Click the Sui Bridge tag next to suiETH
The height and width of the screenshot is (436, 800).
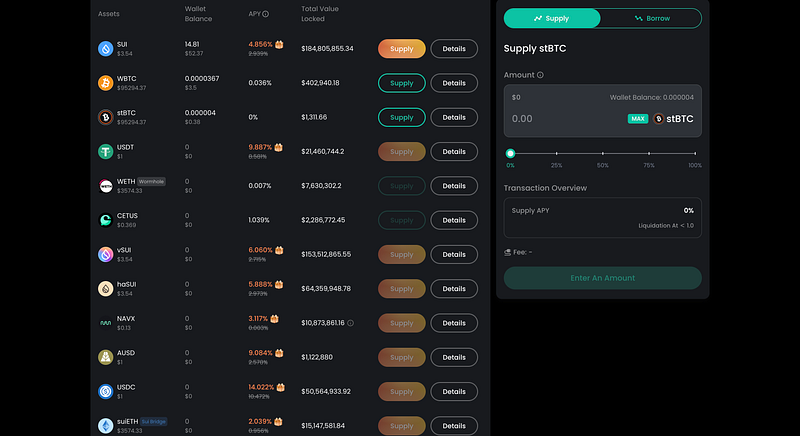pos(154,422)
